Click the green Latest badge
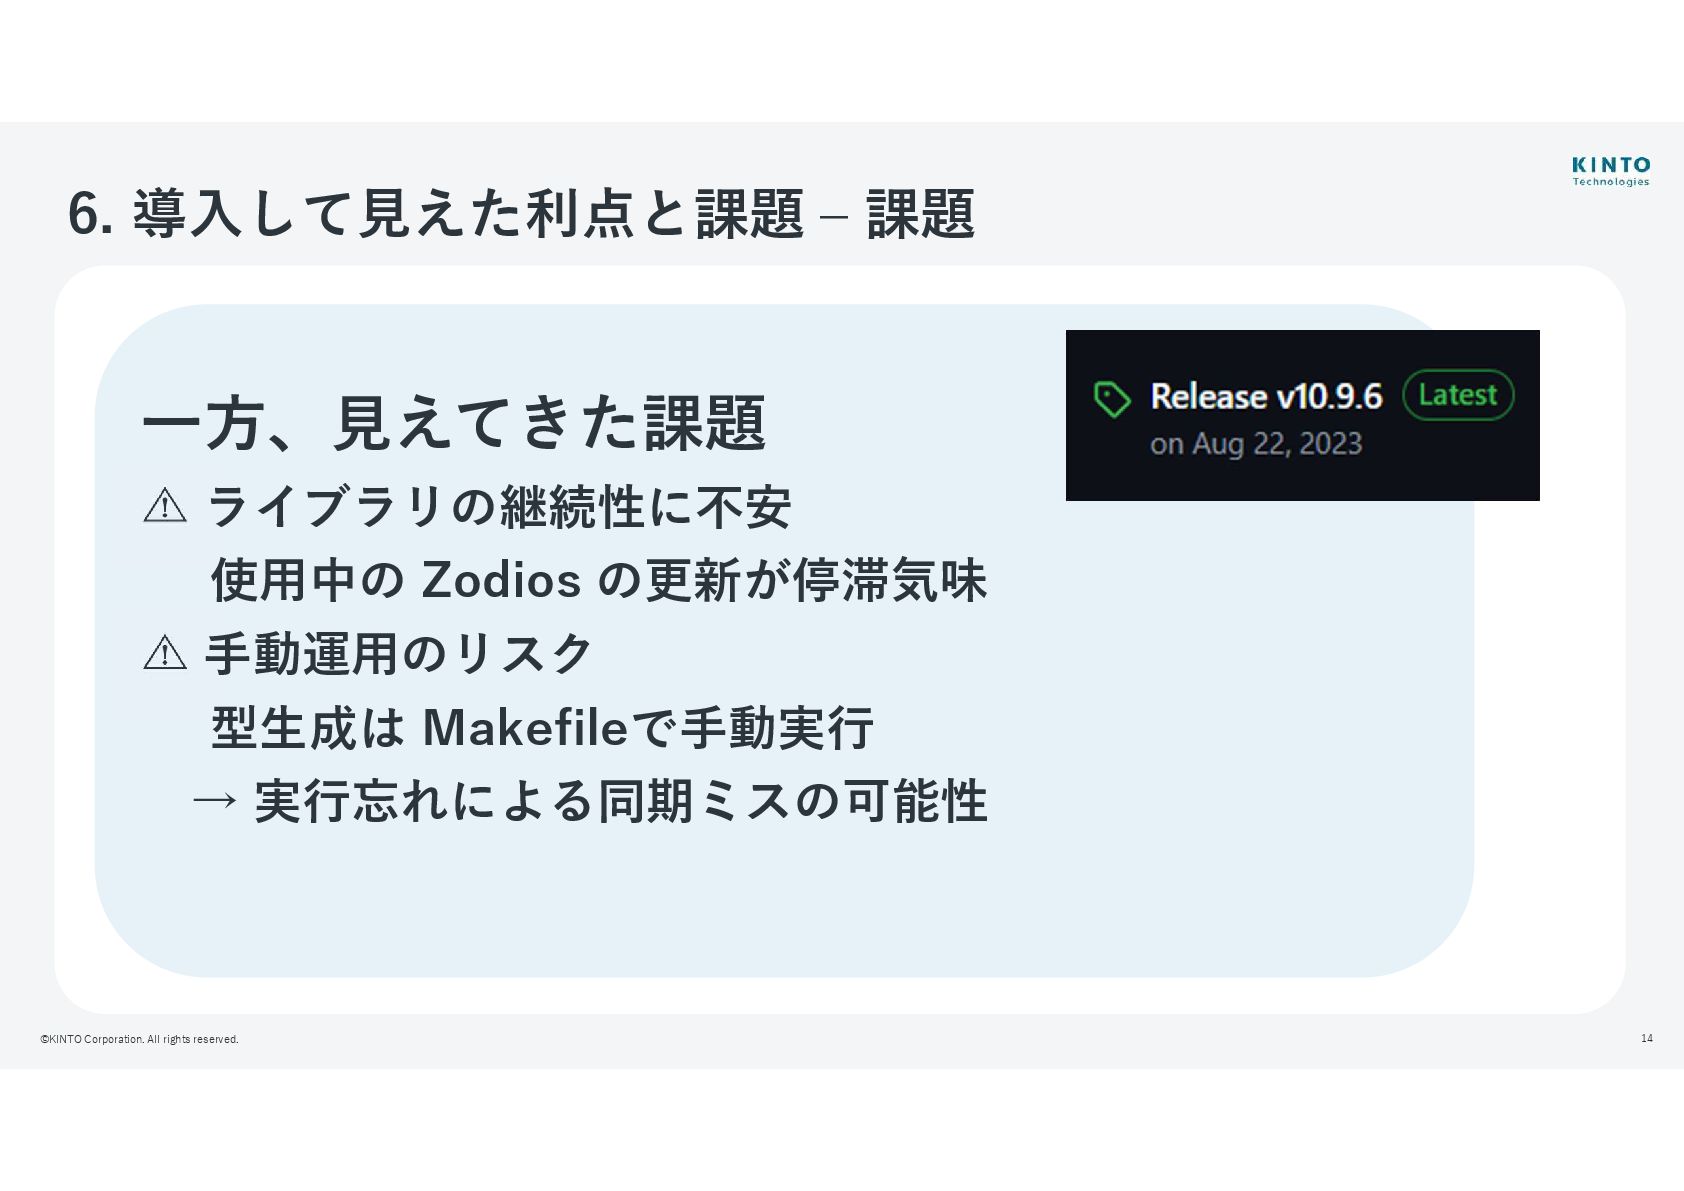Viewport: 1684px width, 1191px height. coord(1458,395)
